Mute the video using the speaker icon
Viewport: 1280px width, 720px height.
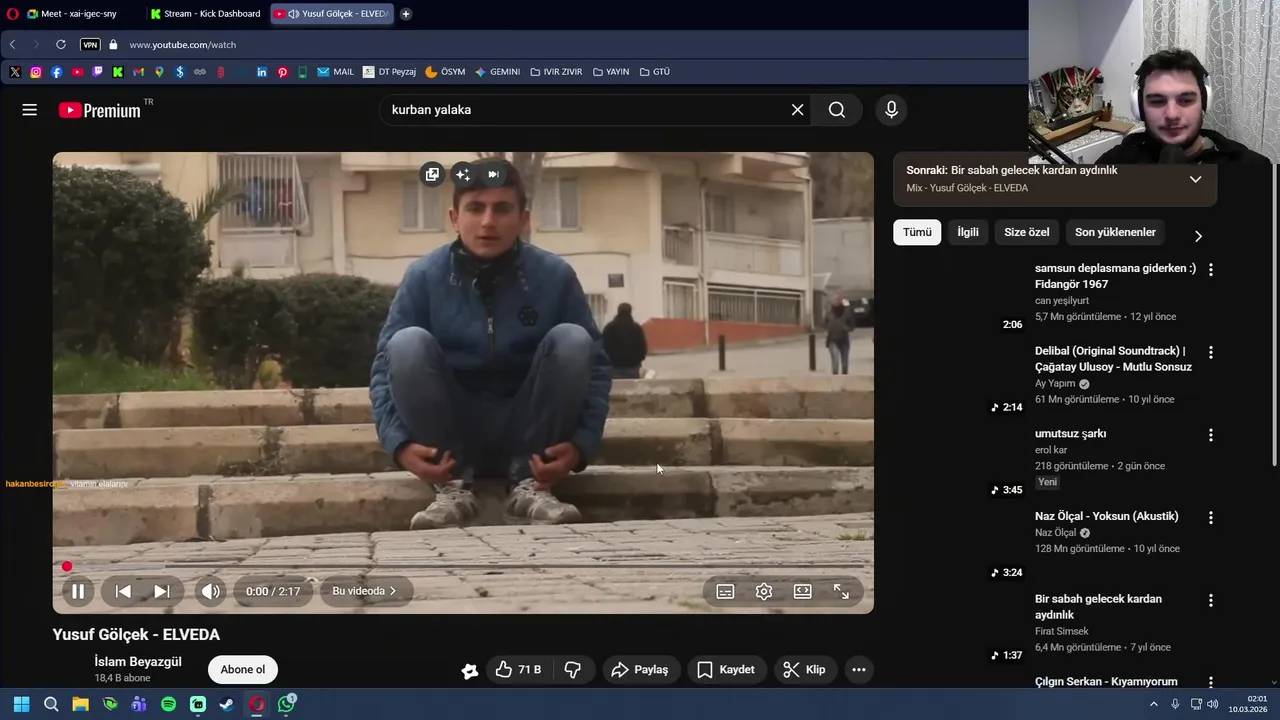(x=210, y=591)
